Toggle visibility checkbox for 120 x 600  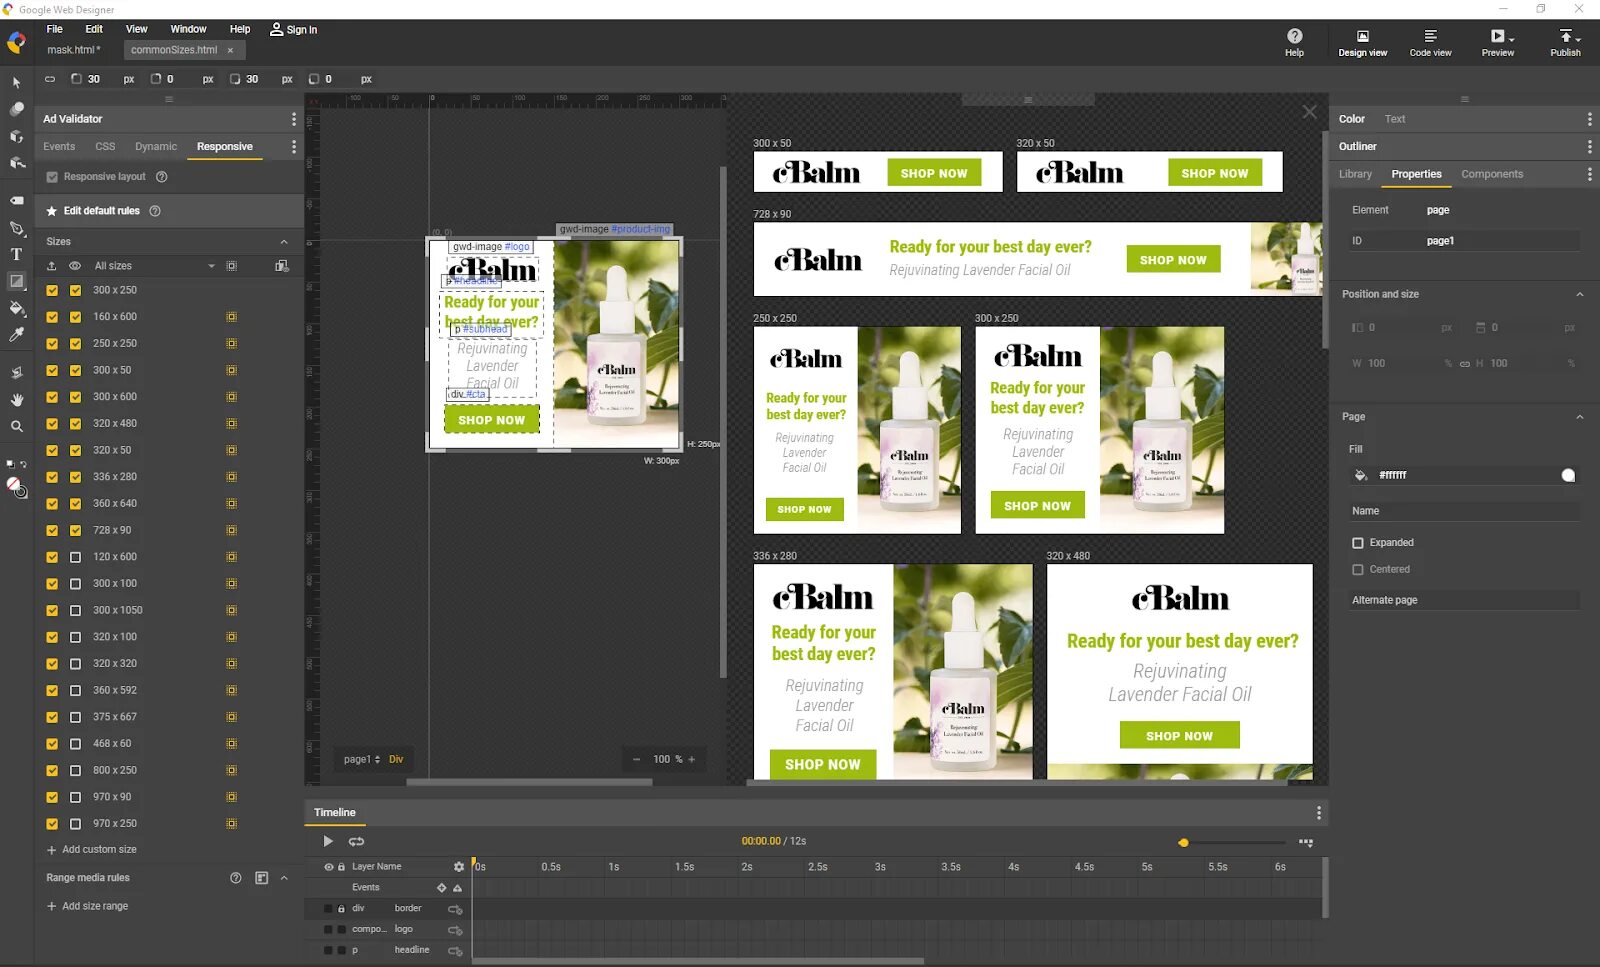75,557
